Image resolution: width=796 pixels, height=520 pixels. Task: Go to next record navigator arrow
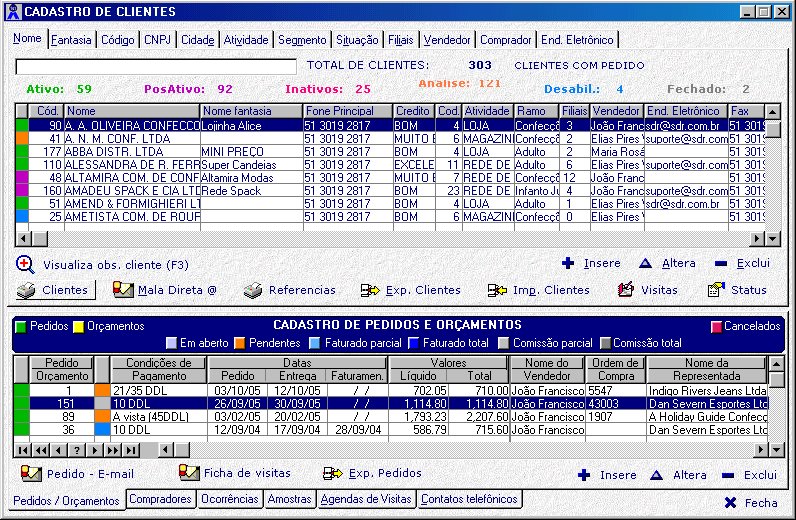95,450
